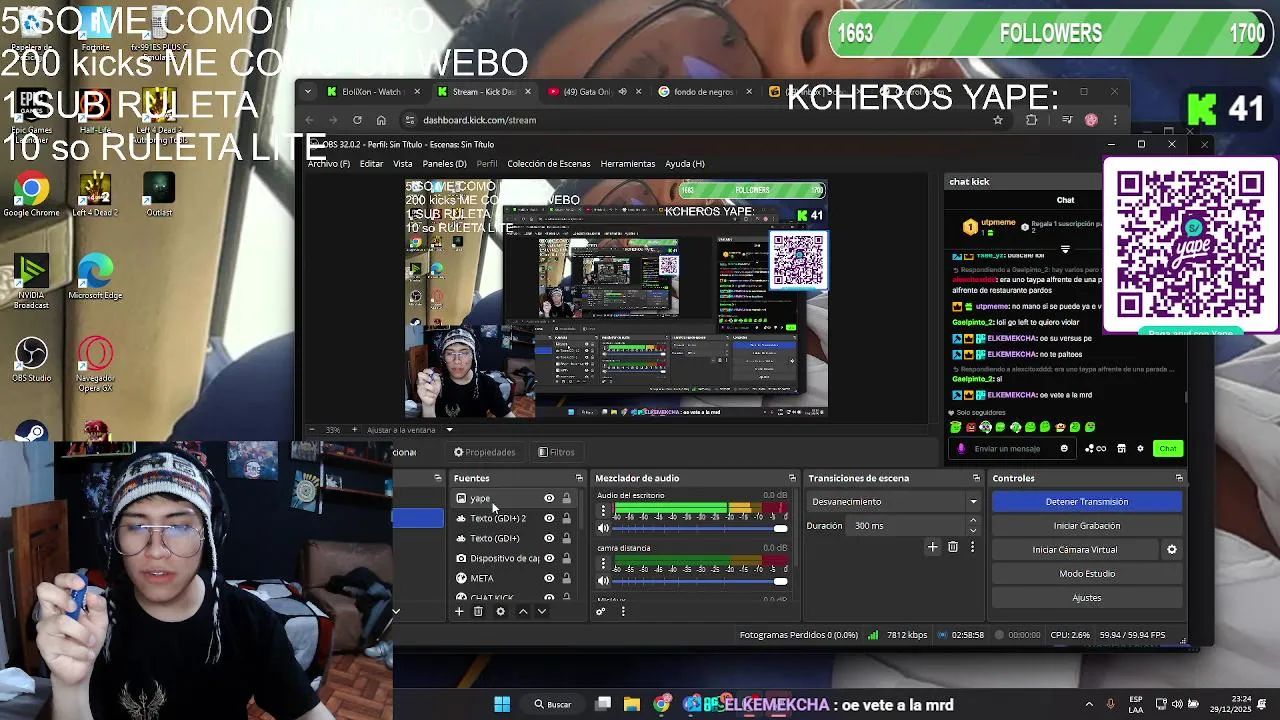Open transition properties dots menu
The height and width of the screenshot is (720, 1280).
click(x=972, y=547)
